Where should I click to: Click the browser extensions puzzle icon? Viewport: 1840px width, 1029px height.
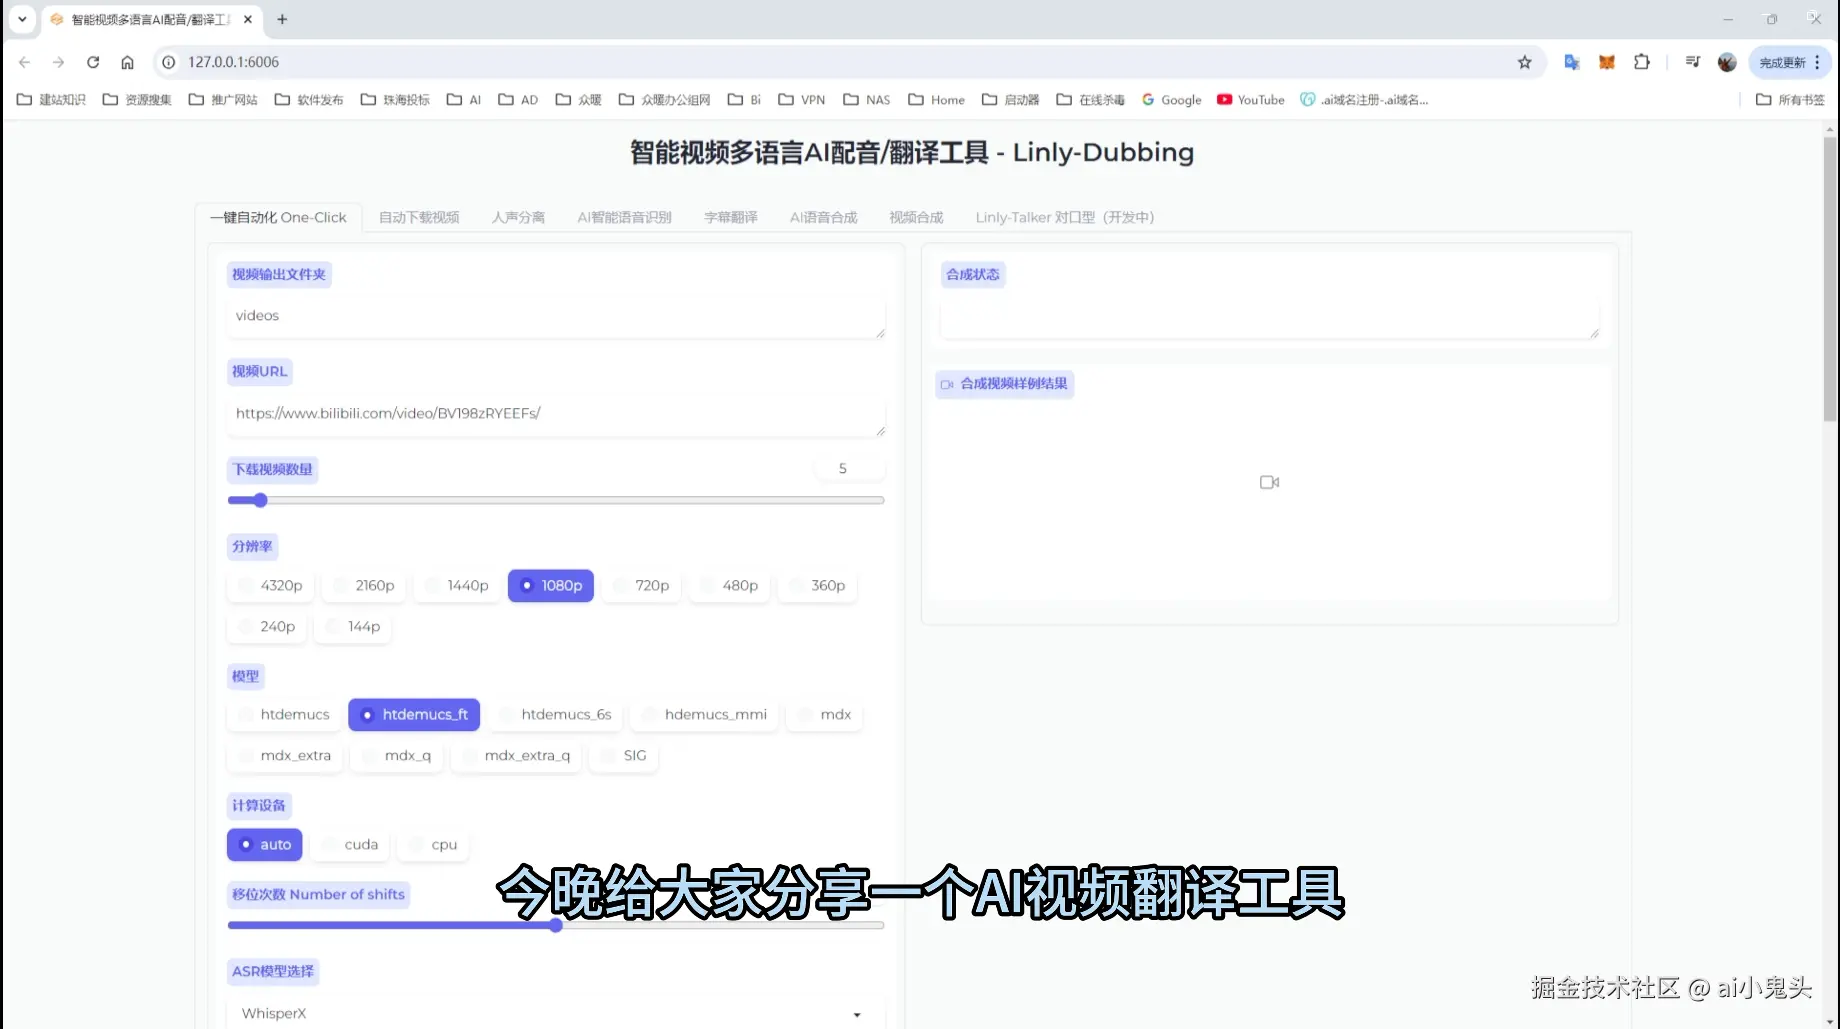click(x=1641, y=62)
